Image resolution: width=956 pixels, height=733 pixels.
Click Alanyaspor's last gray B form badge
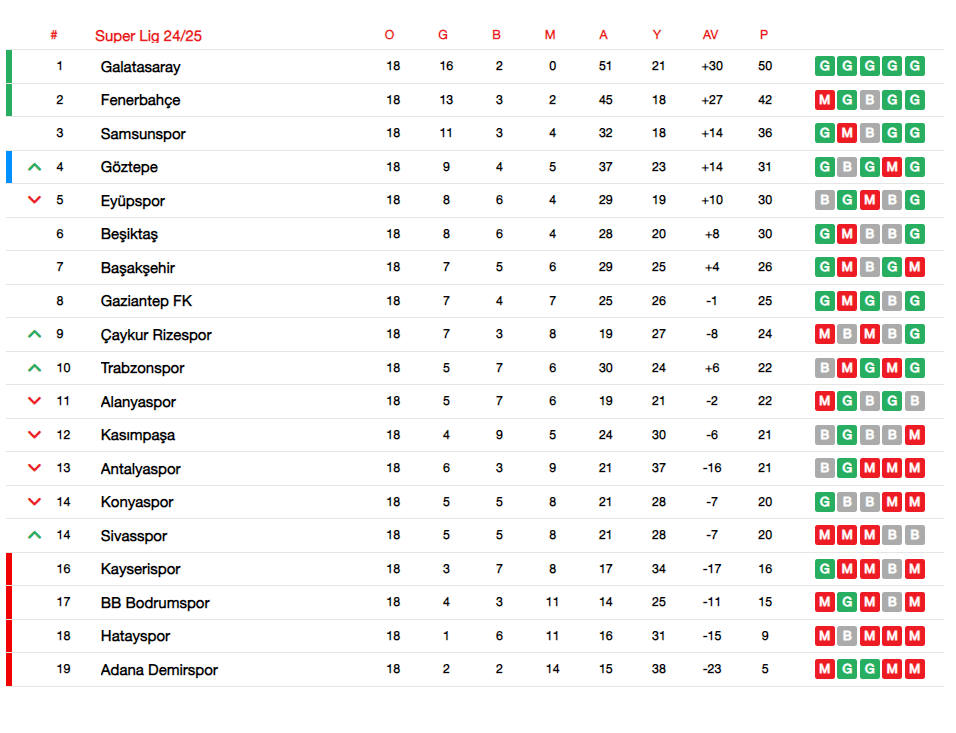point(915,401)
